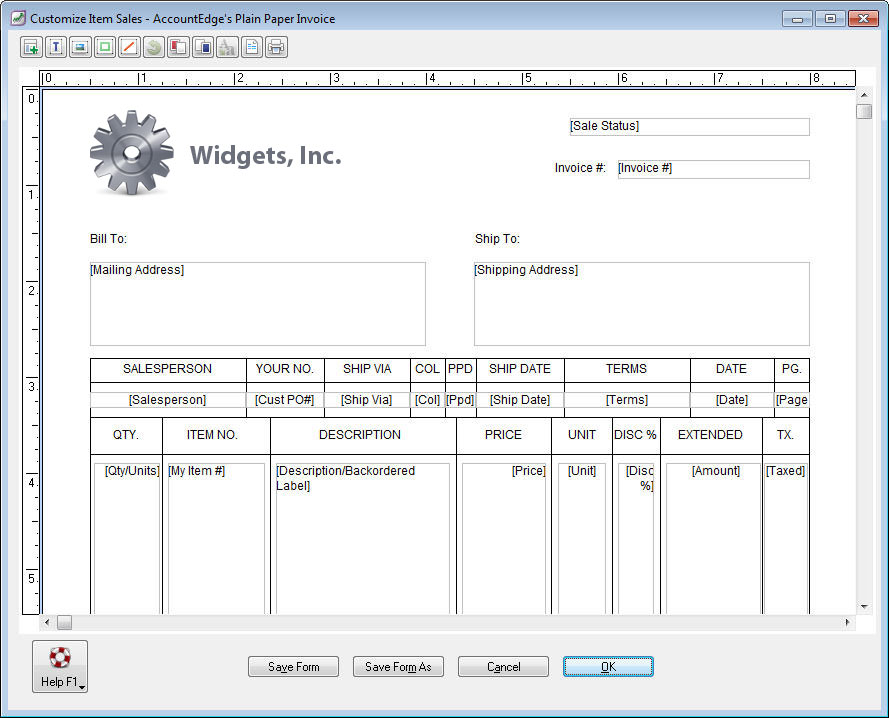Select the Rectangle drawing tool
The height and width of the screenshot is (718, 889).
105,47
